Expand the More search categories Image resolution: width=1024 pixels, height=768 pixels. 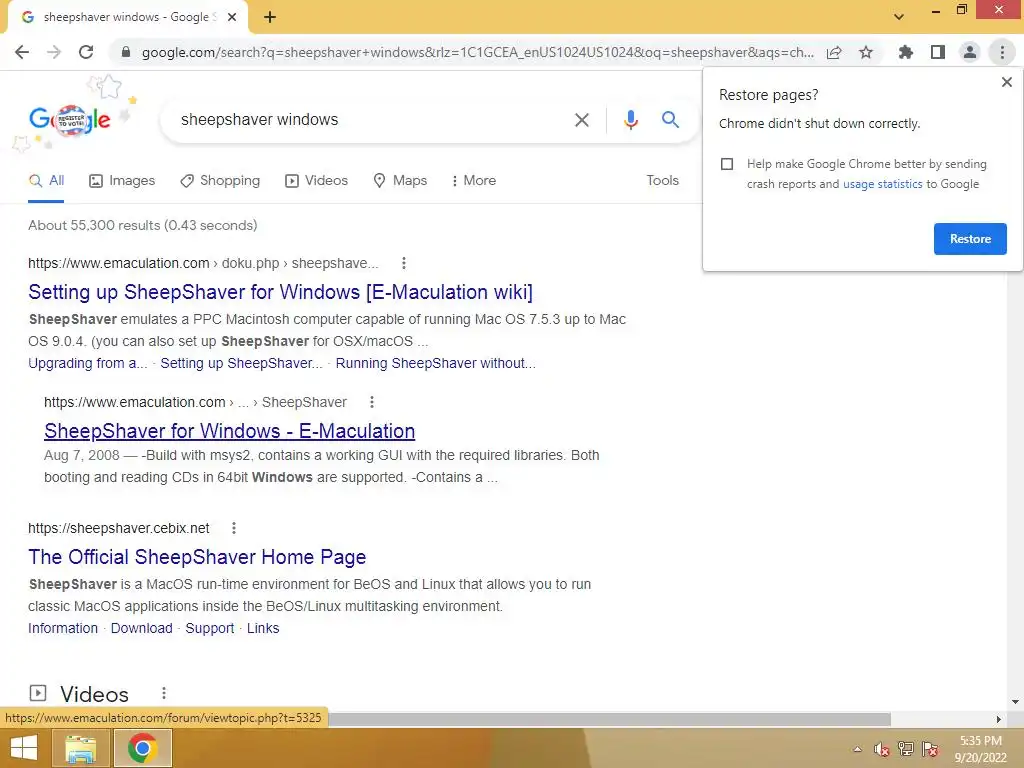474,180
